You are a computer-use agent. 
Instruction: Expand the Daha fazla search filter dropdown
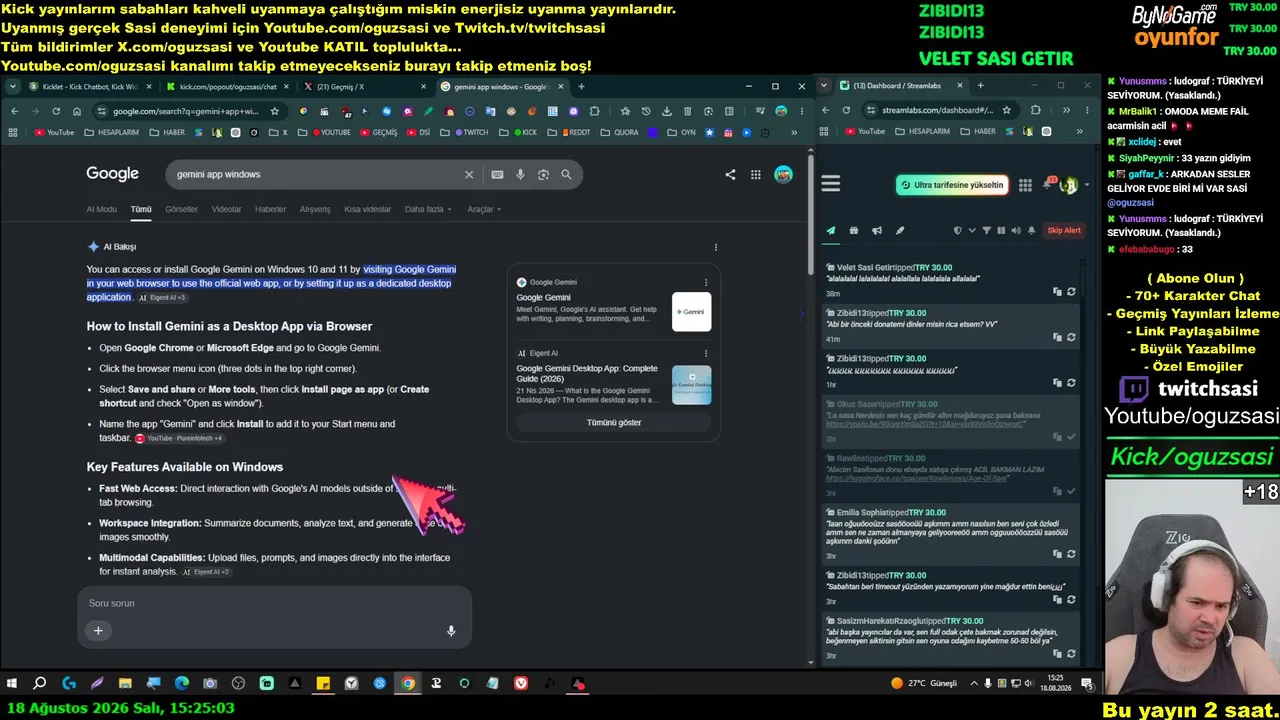pos(428,209)
